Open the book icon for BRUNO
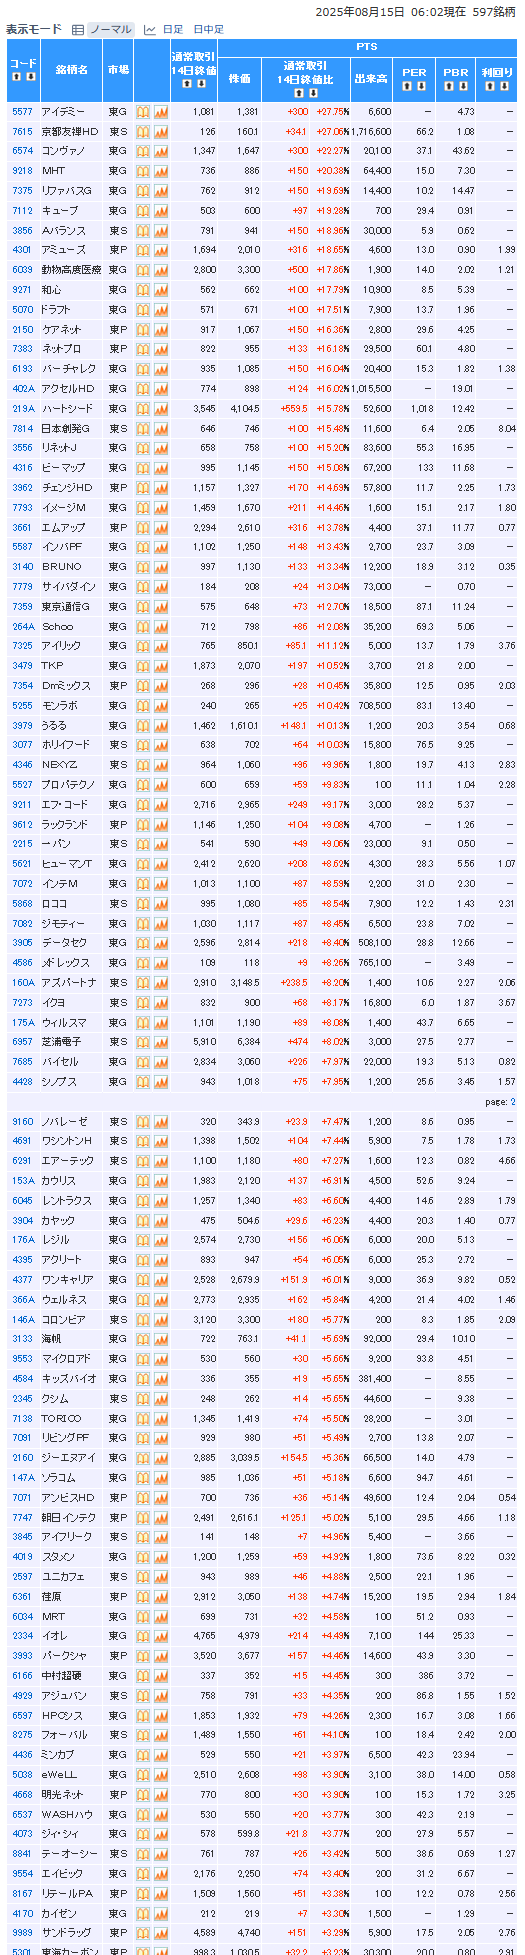 point(143,567)
